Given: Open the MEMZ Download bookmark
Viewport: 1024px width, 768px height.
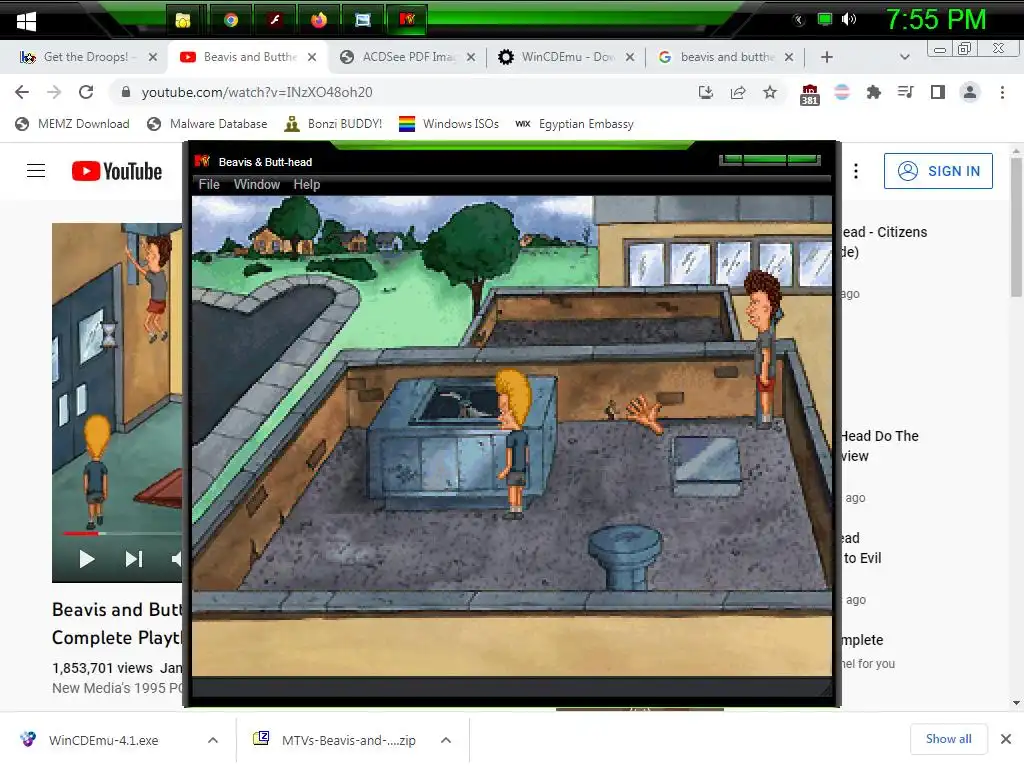Looking at the screenshot, I should 72,124.
